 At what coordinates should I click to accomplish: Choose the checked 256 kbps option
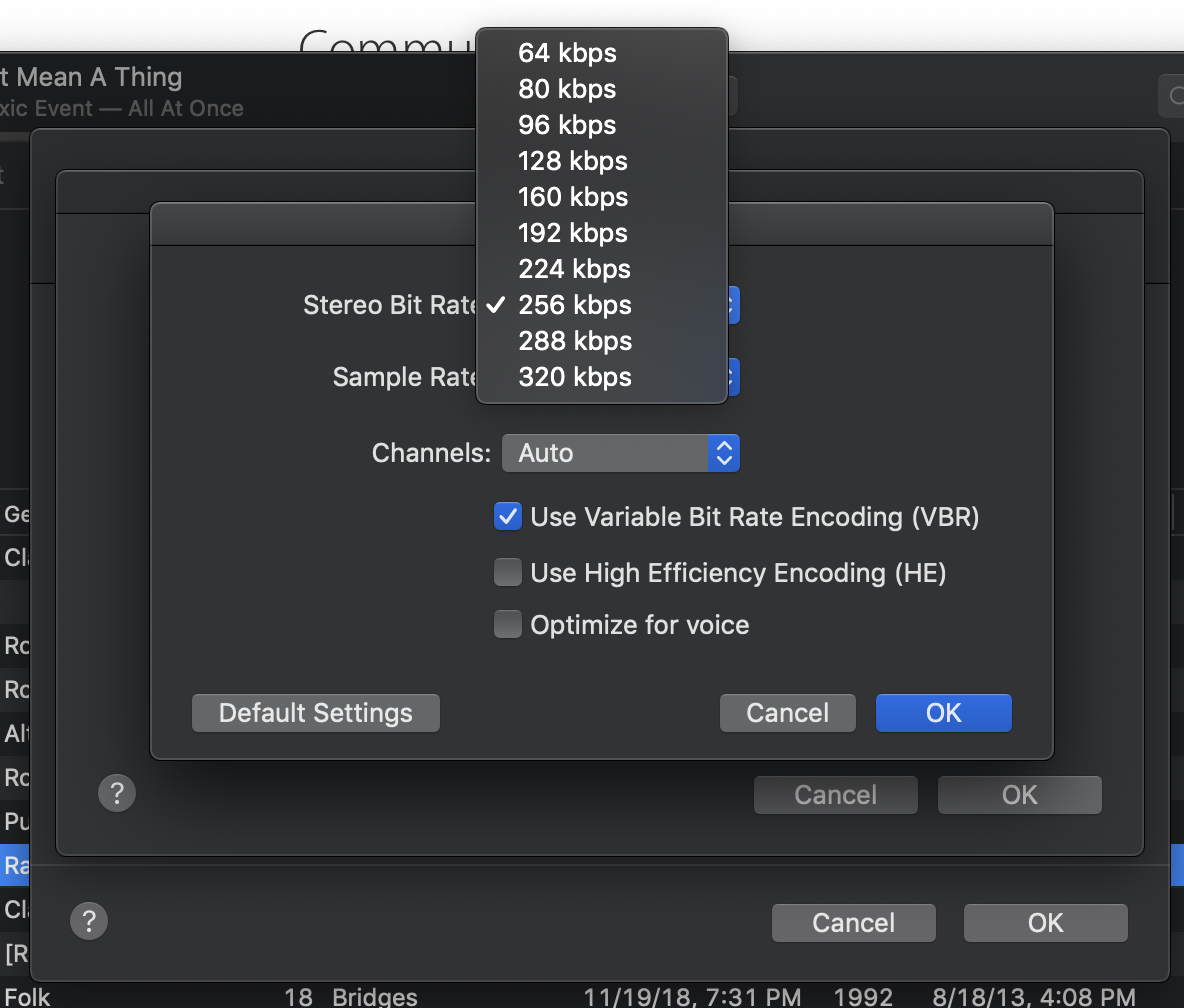pyautogui.click(x=575, y=305)
